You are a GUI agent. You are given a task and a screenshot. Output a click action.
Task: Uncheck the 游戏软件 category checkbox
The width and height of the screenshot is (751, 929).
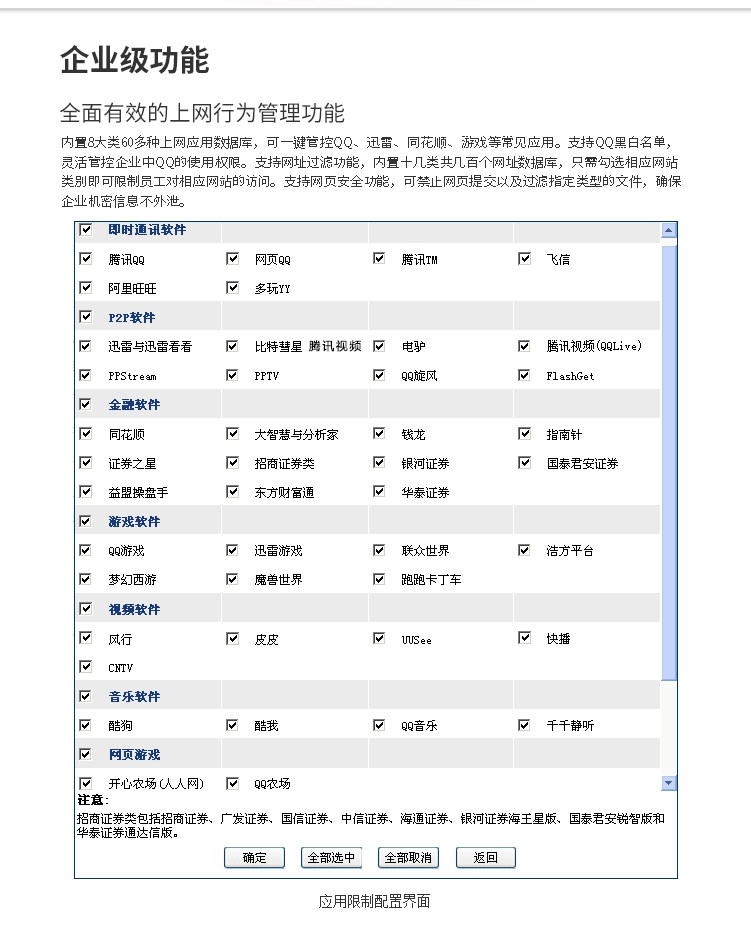(x=86, y=521)
